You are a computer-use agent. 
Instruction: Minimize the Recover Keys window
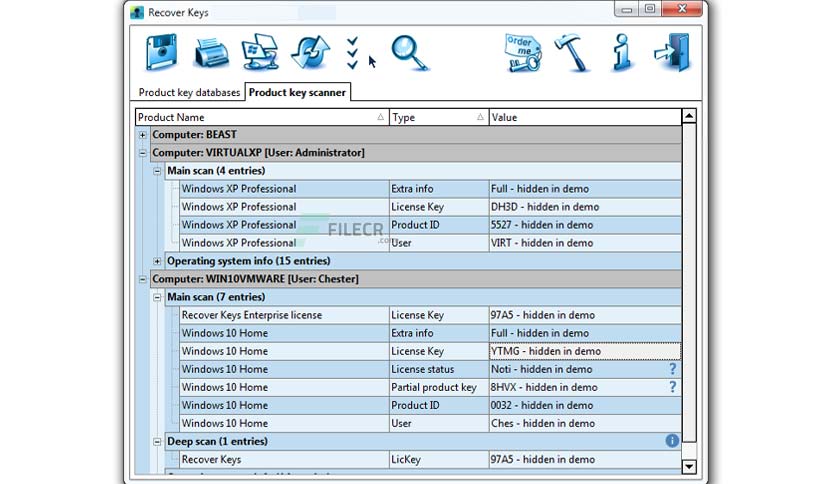coord(626,9)
